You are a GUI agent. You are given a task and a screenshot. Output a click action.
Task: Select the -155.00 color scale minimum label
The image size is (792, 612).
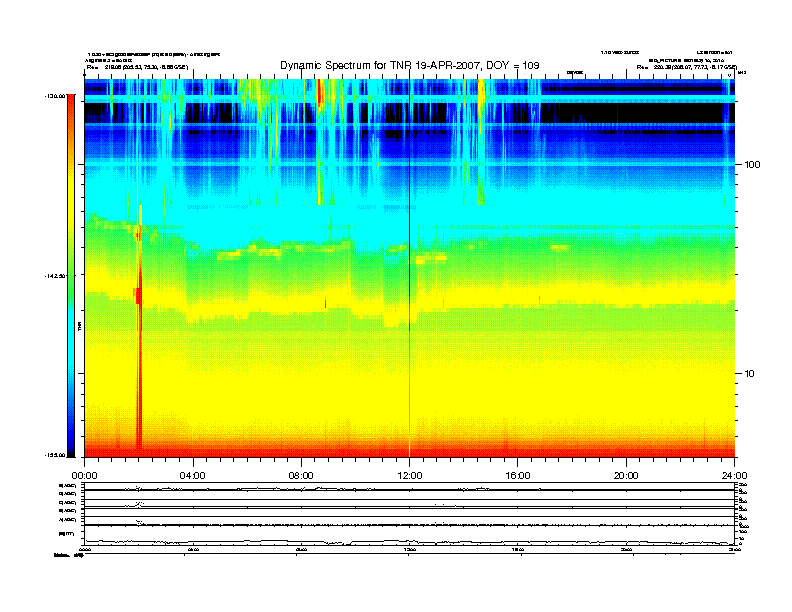(x=56, y=455)
